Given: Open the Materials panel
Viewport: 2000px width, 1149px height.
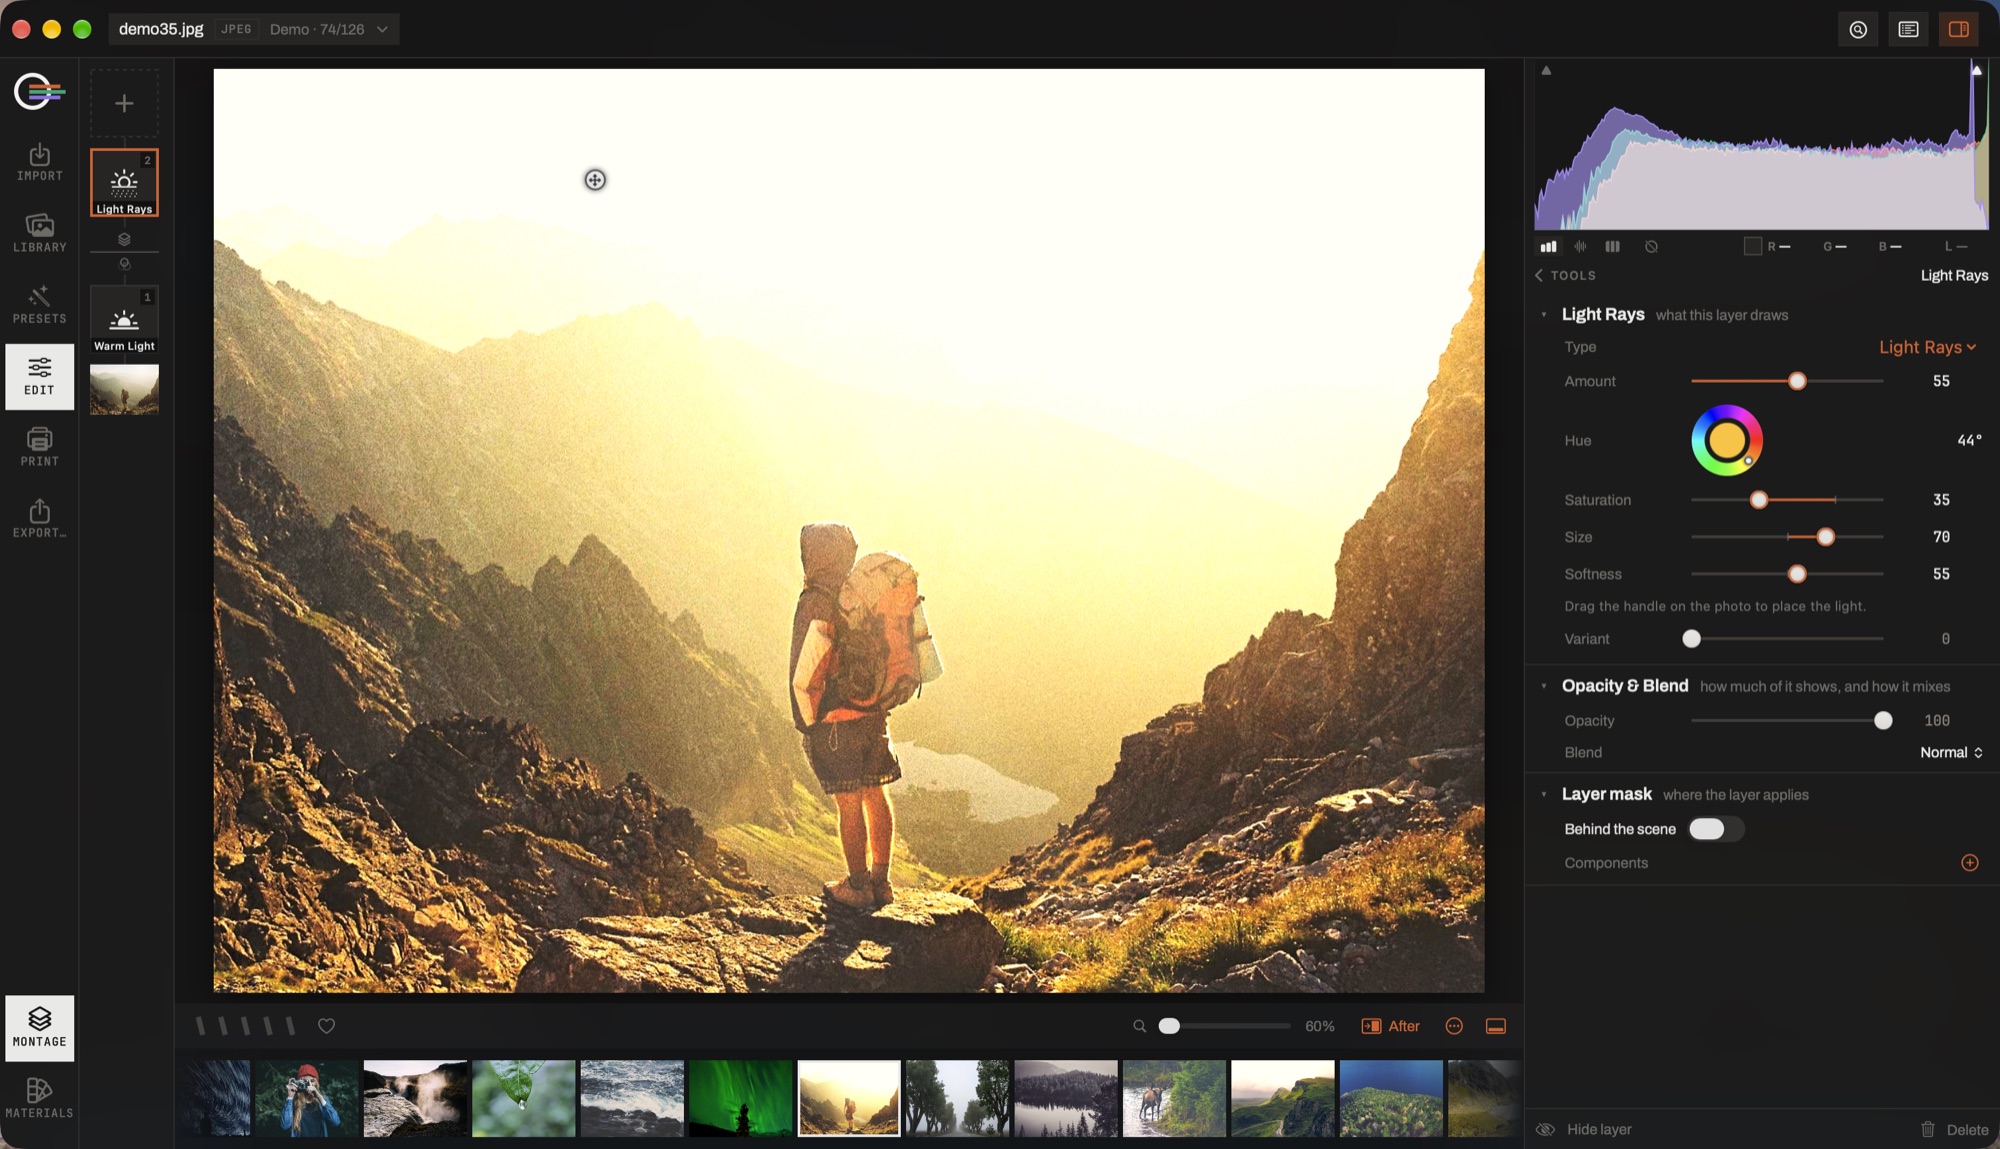Looking at the screenshot, I should point(39,1098).
